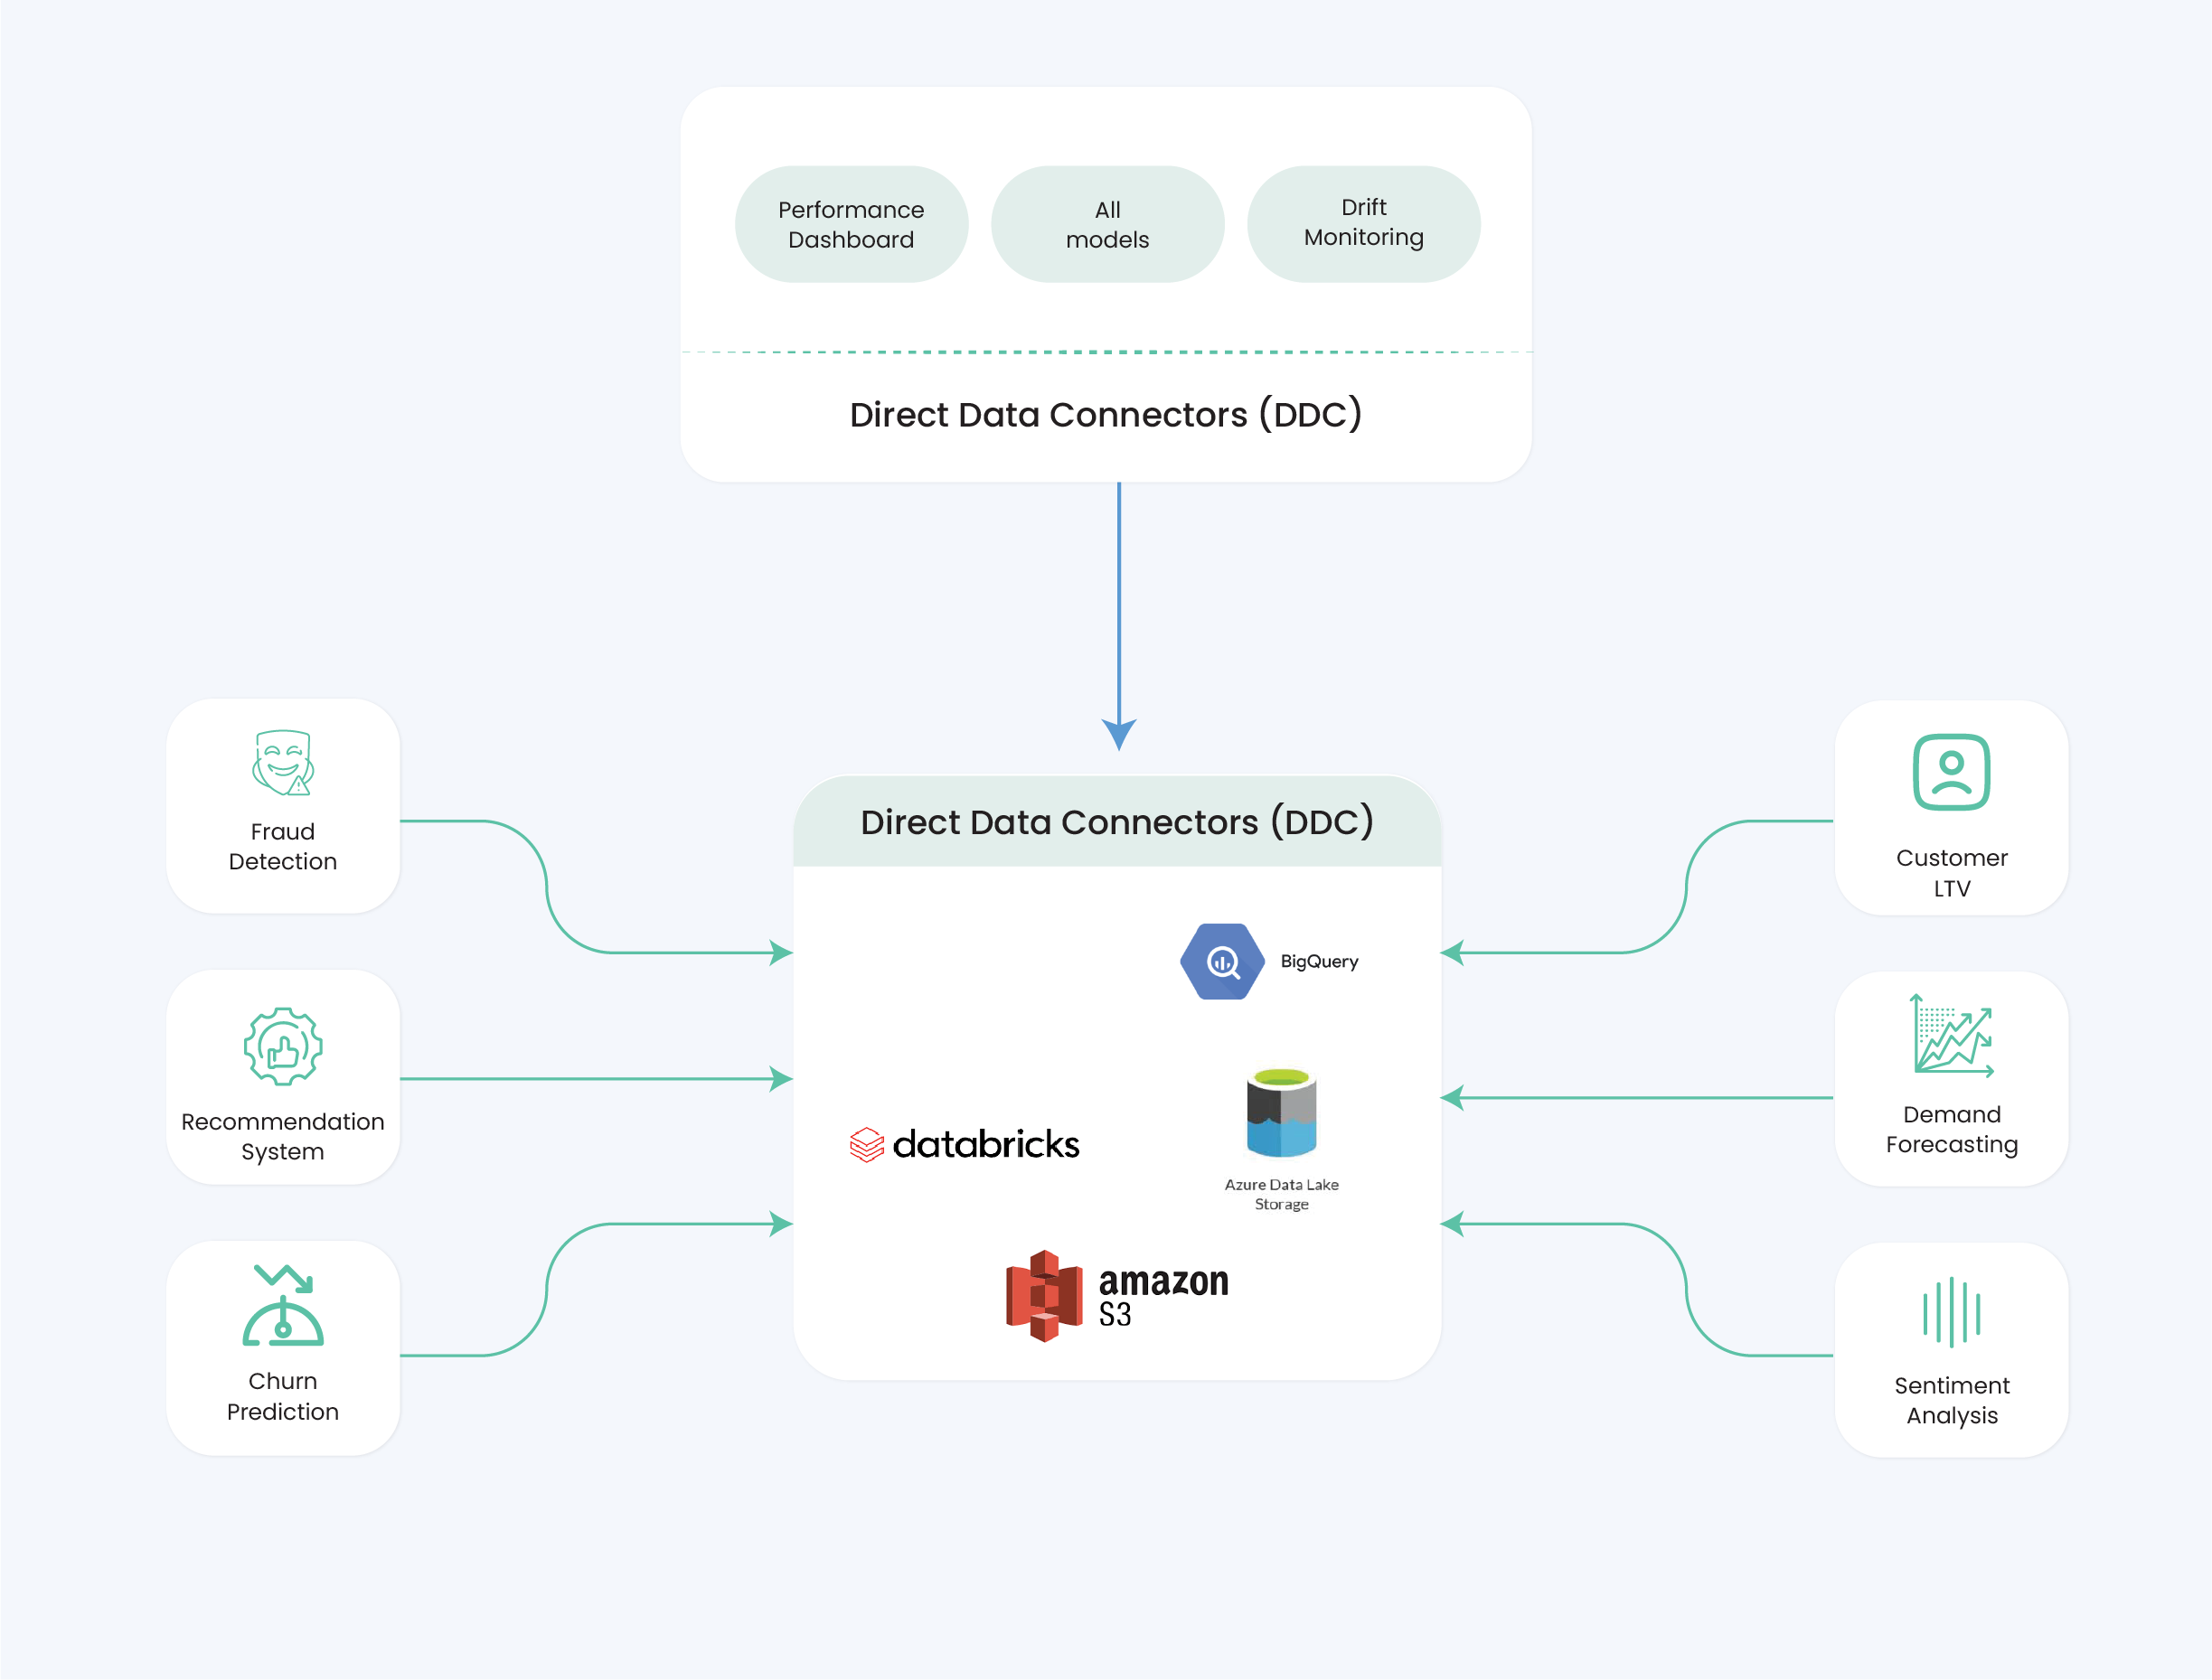
Task: Click the Fraud Detection label
Action: coord(283,846)
